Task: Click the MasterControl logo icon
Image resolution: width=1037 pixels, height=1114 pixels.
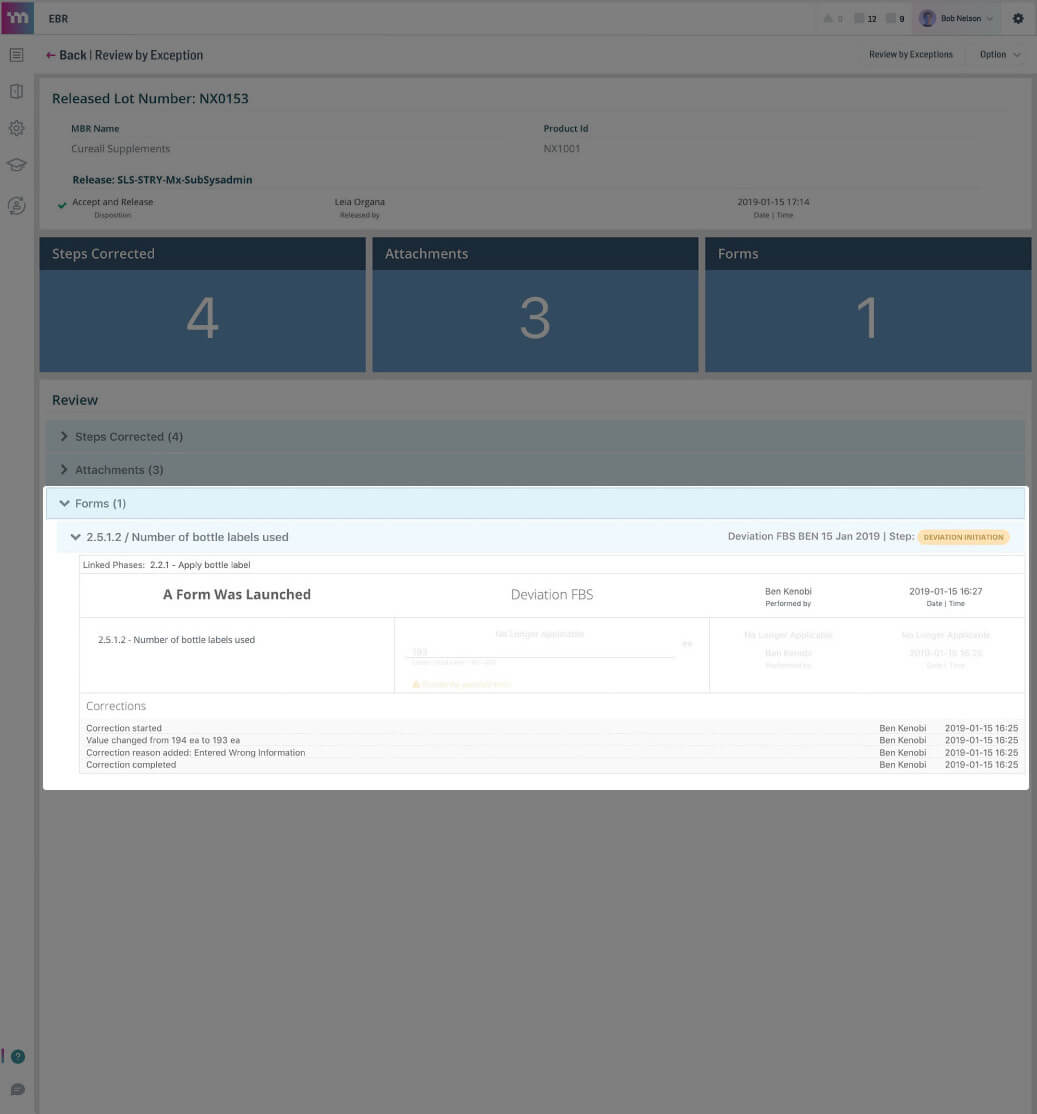Action: pyautogui.click(x=17, y=17)
